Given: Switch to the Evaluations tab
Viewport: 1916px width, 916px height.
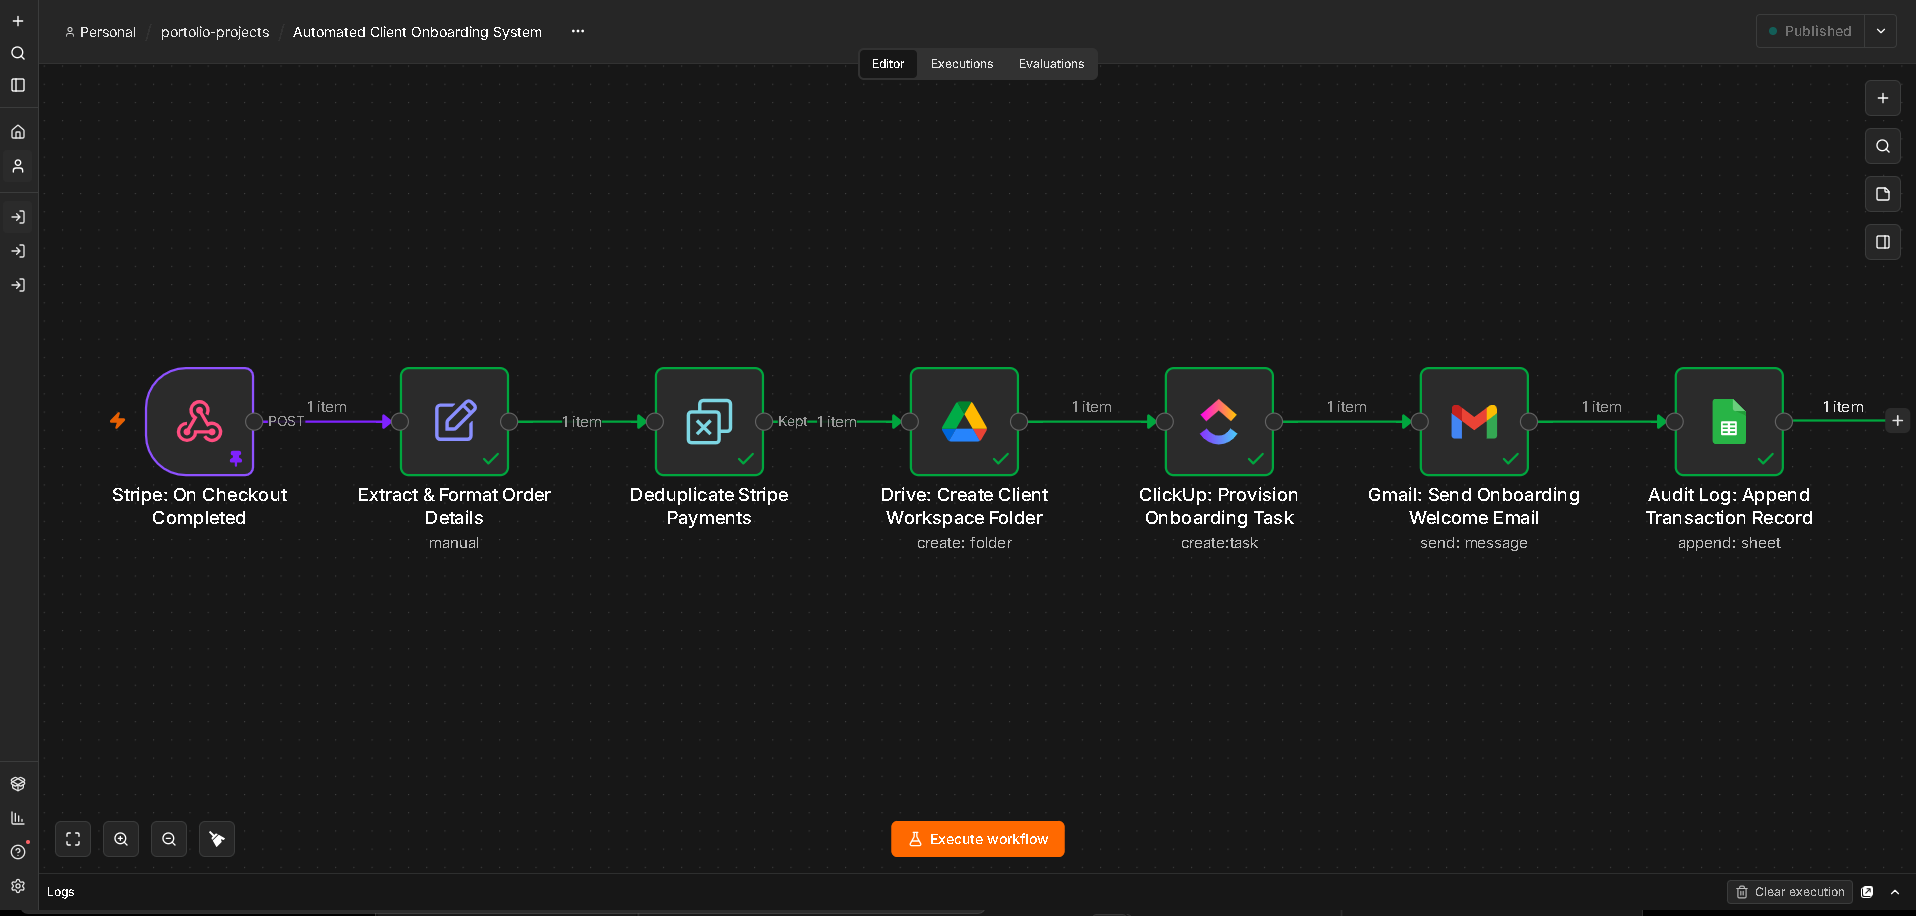Looking at the screenshot, I should pyautogui.click(x=1051, y=64).
